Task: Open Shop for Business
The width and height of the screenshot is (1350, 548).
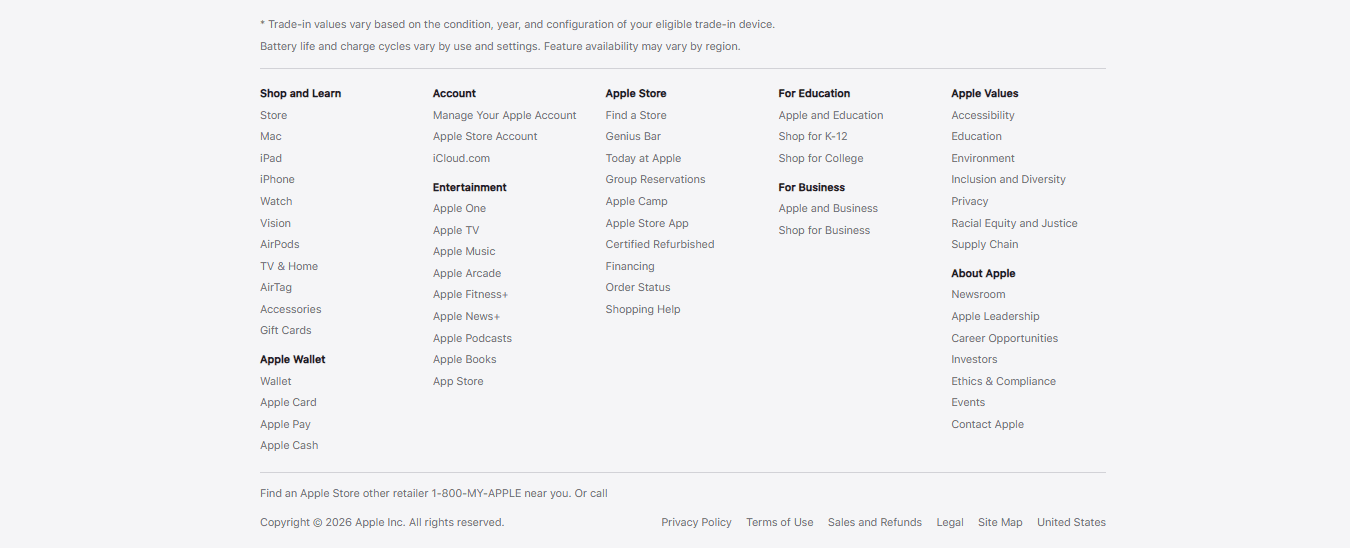Action: pyautogui.click(x=824, y=230)
